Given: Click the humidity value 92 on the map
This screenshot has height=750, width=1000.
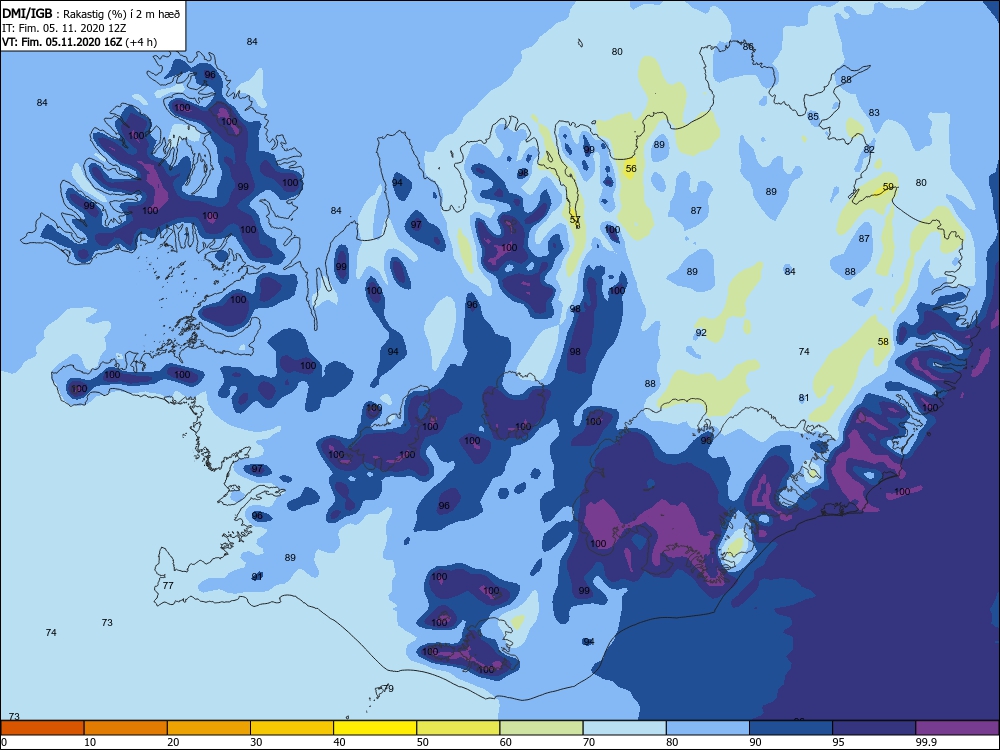Looking at the screenshot, I should [x=701, y=332].
